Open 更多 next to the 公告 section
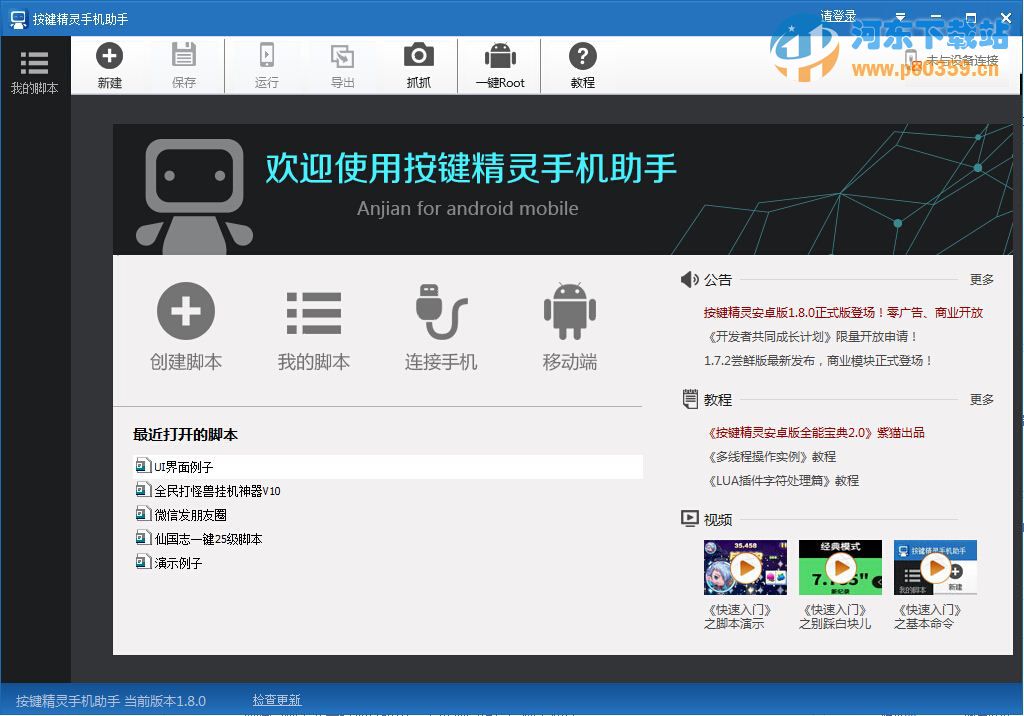The width and height of the screenshot is (1024, 716). pos(981,280)
